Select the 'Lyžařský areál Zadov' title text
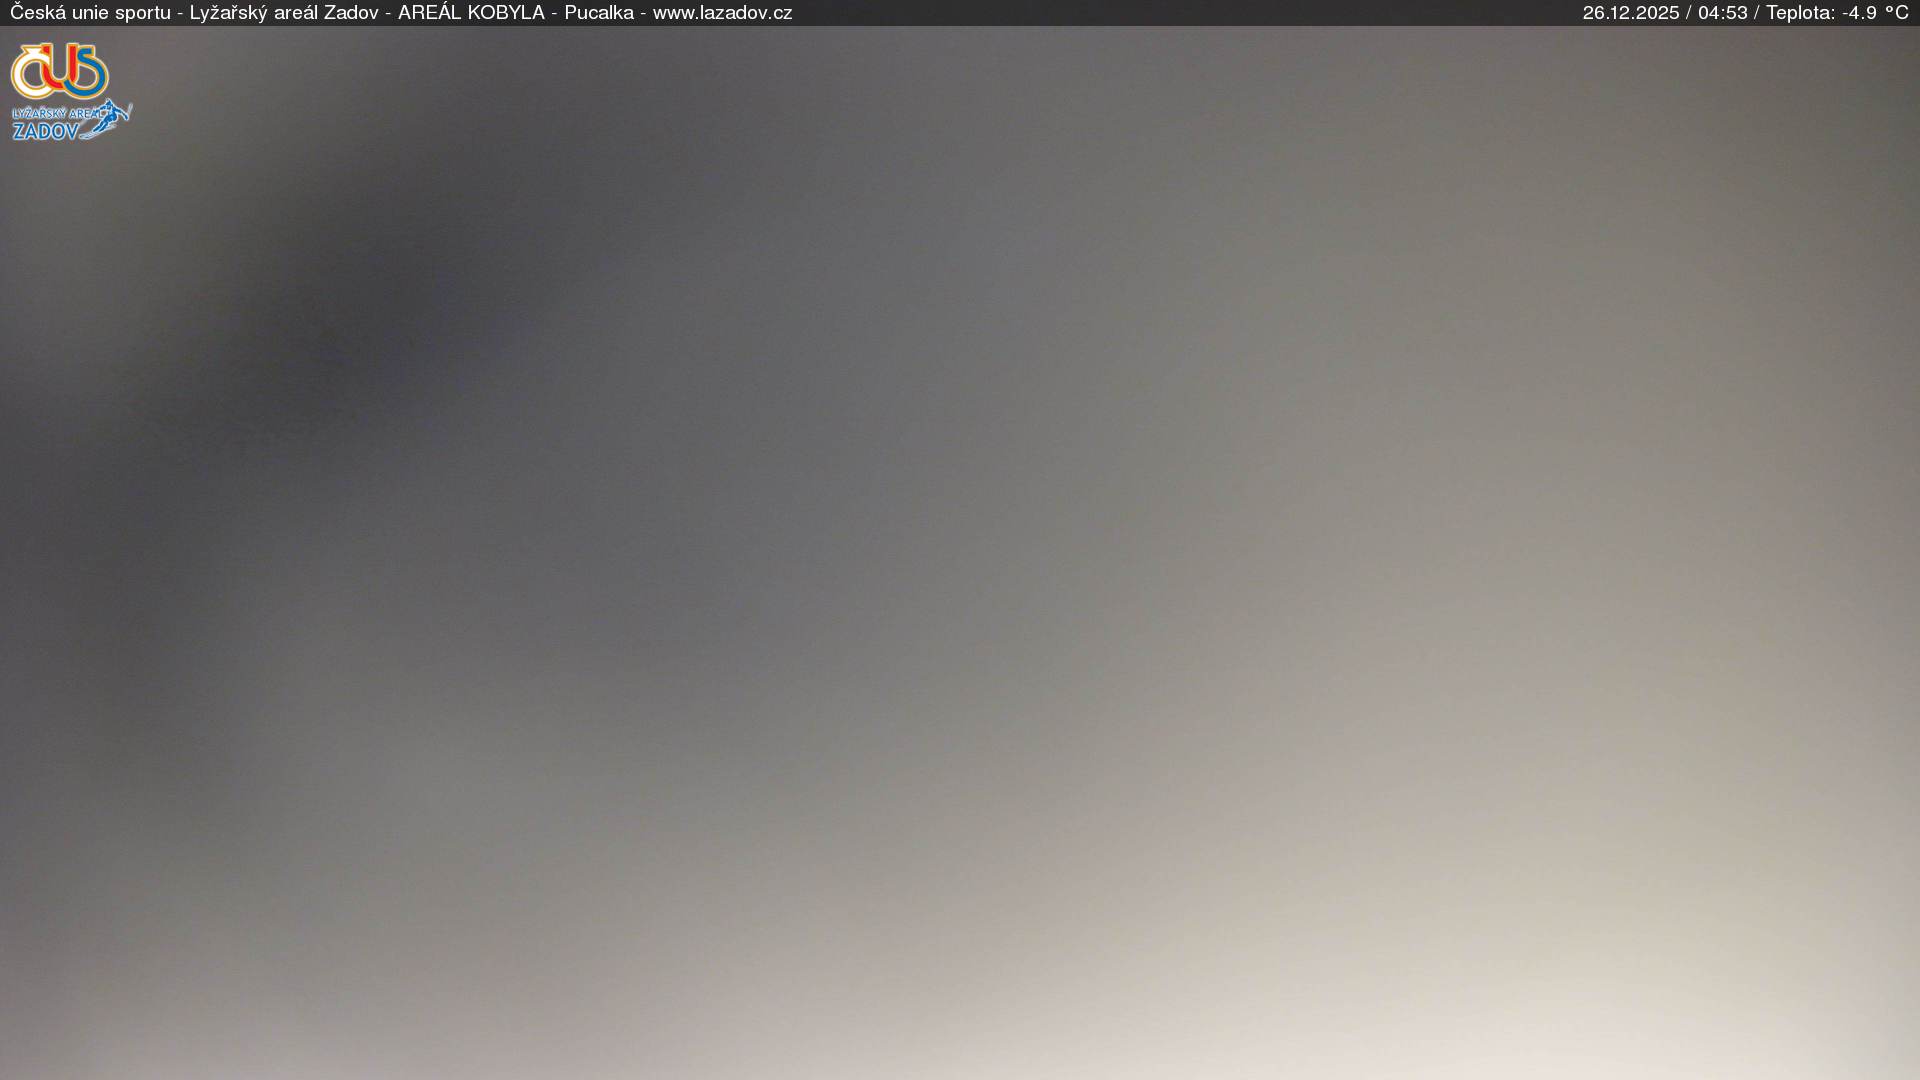 (x=284, y=13)
